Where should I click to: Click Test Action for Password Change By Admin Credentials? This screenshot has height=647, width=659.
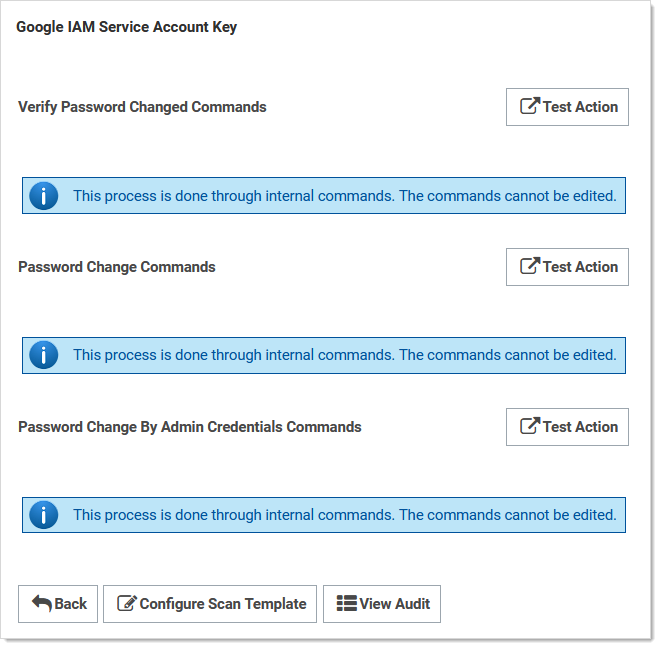click(567, 427)
